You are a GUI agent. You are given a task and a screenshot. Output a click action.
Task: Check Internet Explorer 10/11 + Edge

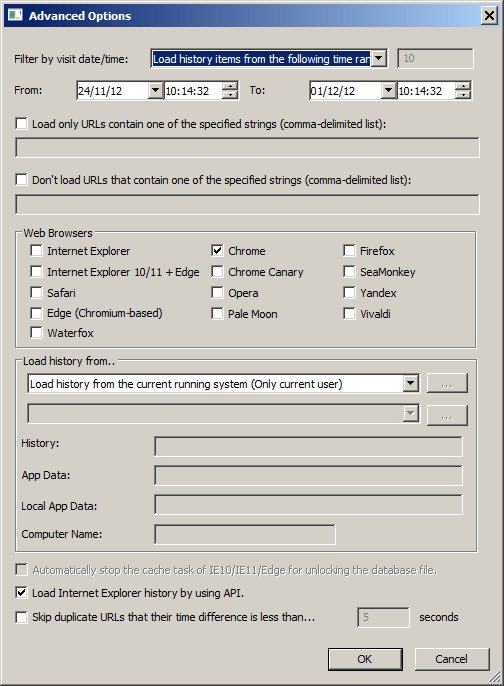[36, 272]
